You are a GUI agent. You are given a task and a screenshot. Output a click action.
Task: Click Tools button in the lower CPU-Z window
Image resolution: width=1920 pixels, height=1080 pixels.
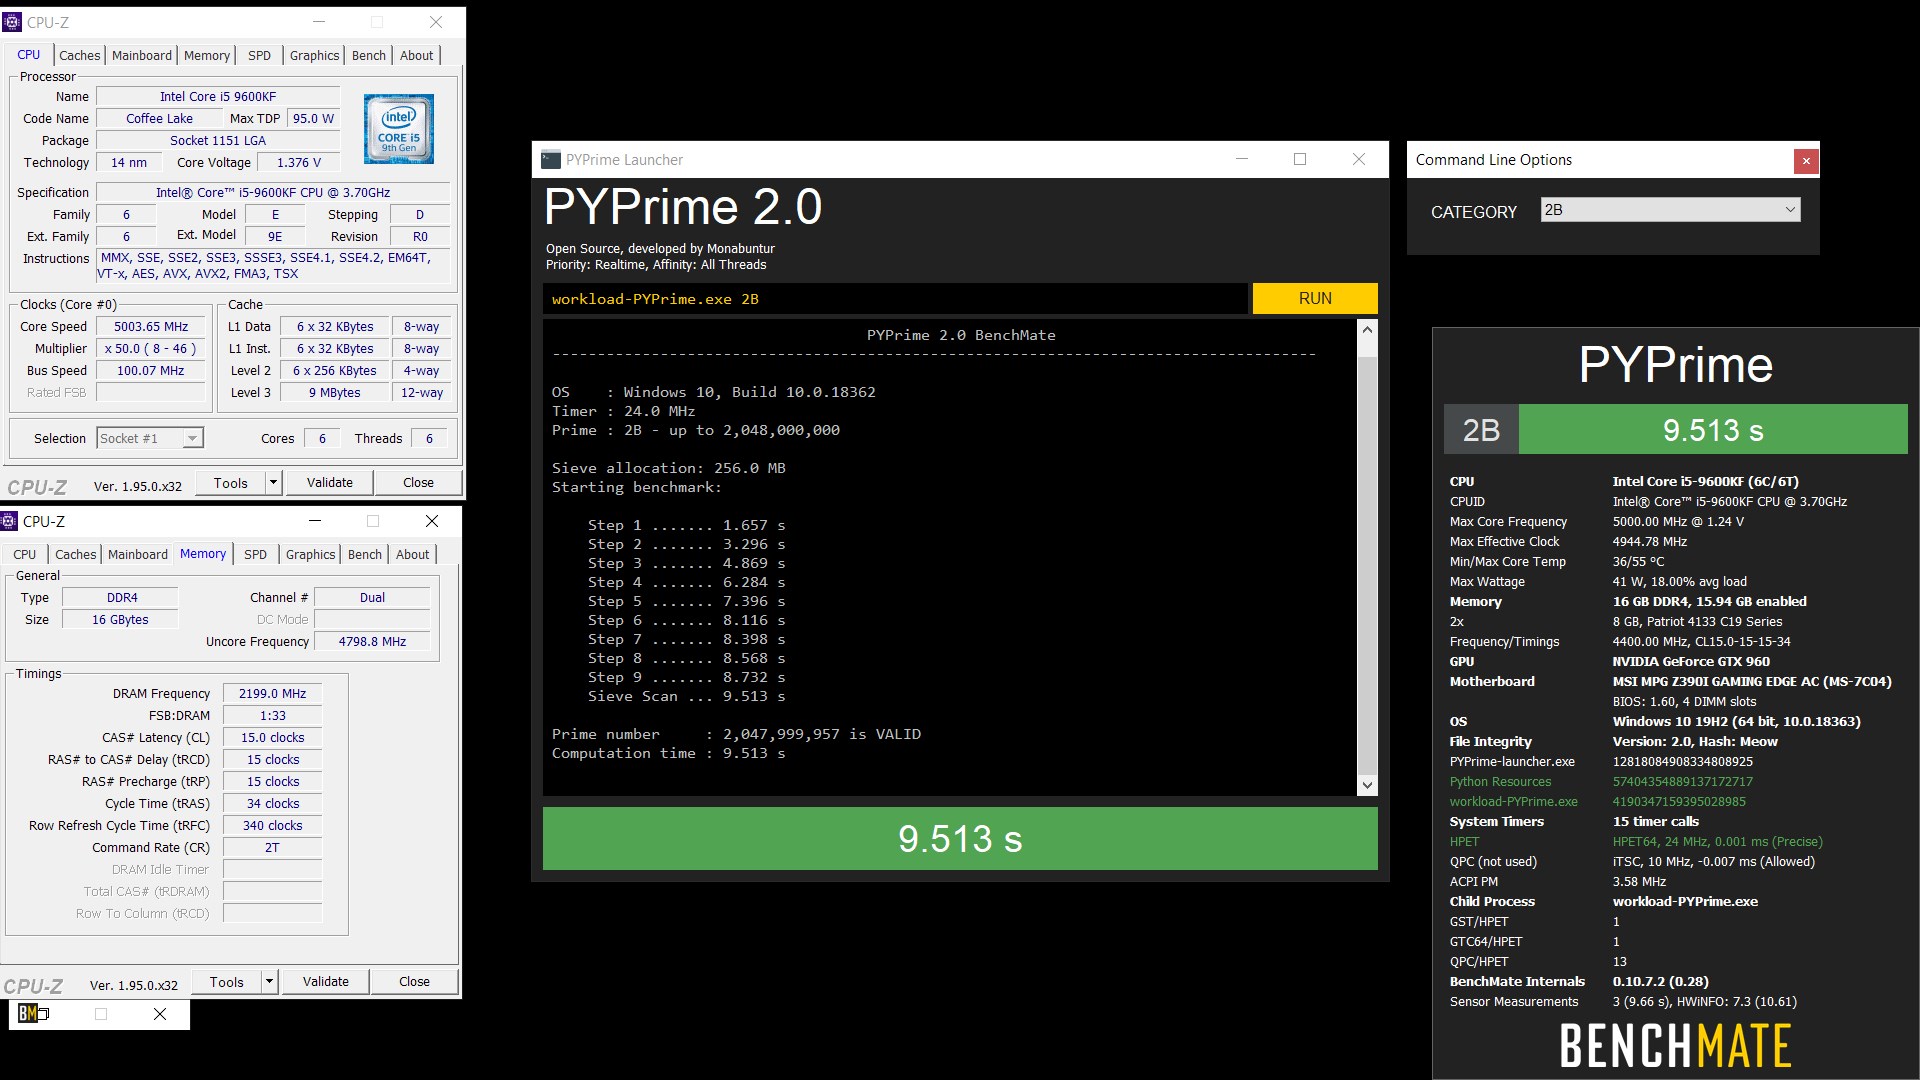227,982
